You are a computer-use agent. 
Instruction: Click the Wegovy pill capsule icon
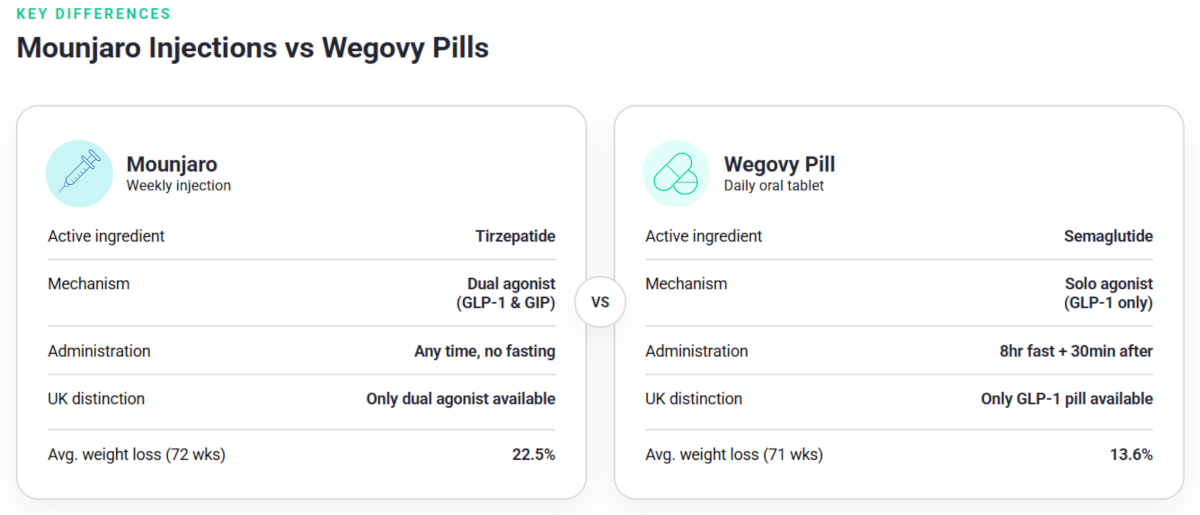pyautogui.click(x=676, y=174)
